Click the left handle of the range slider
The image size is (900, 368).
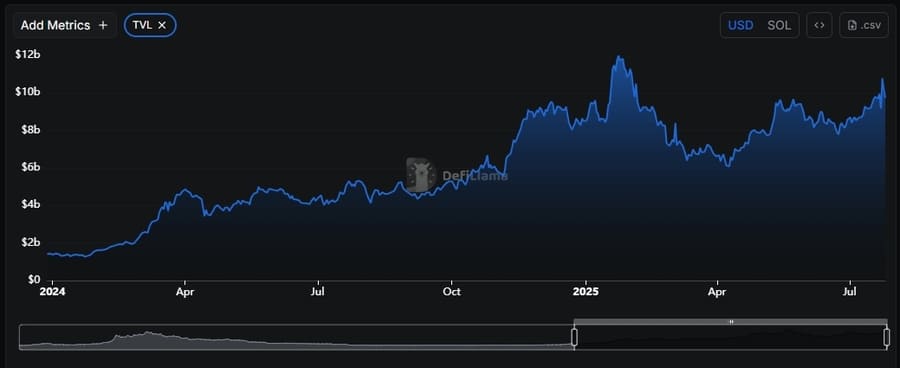tap(574, 338)
